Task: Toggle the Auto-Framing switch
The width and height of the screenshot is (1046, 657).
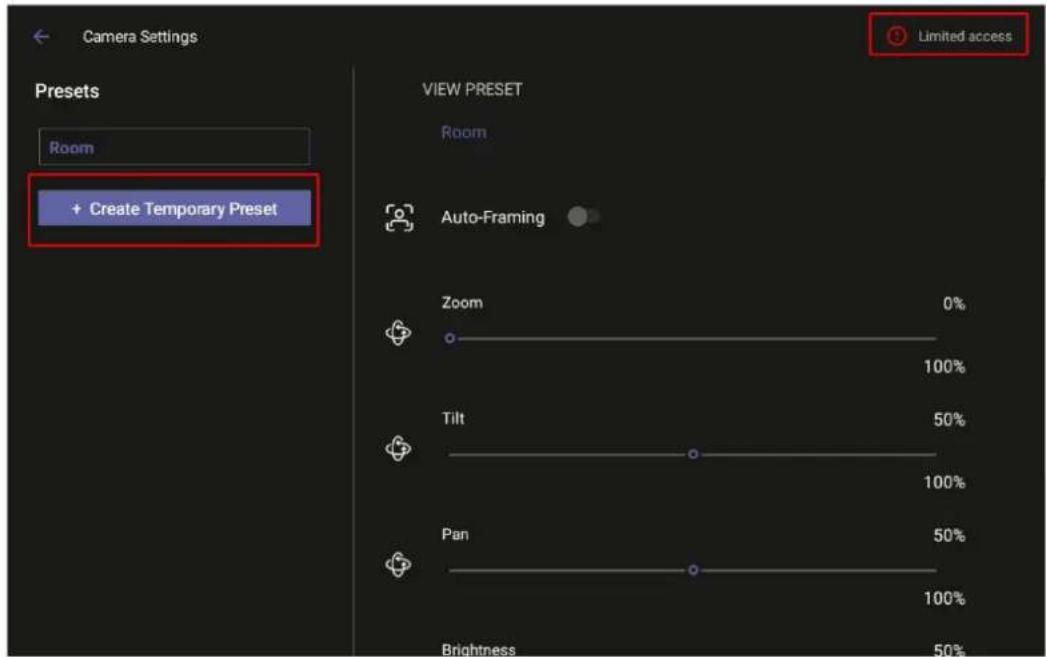Action: [x=584, y=217]
